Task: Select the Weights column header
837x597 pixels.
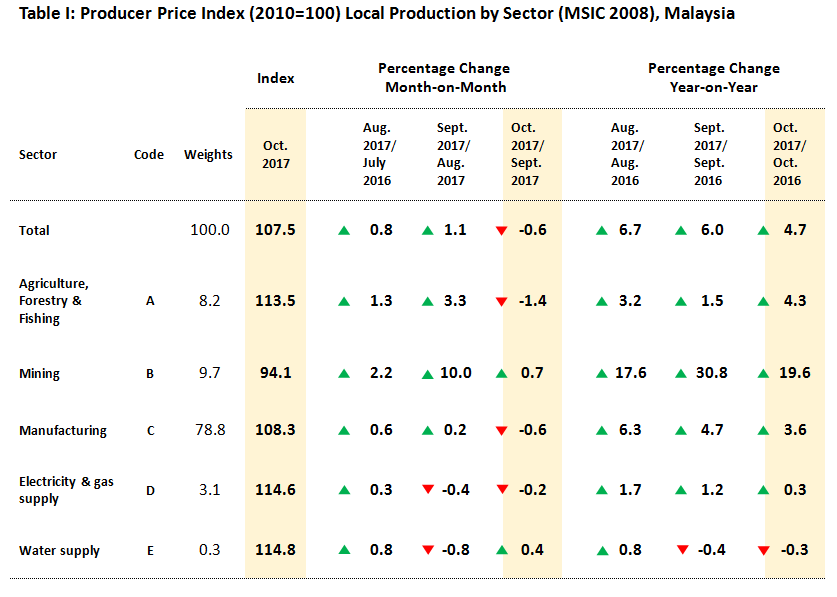Action: pos(208,155)
